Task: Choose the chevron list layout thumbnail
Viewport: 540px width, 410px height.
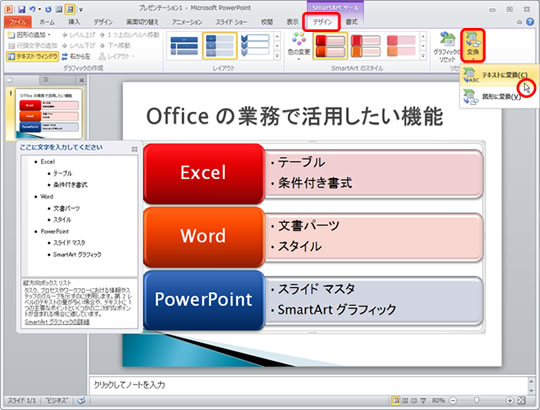Action: [x=255, y=46]
